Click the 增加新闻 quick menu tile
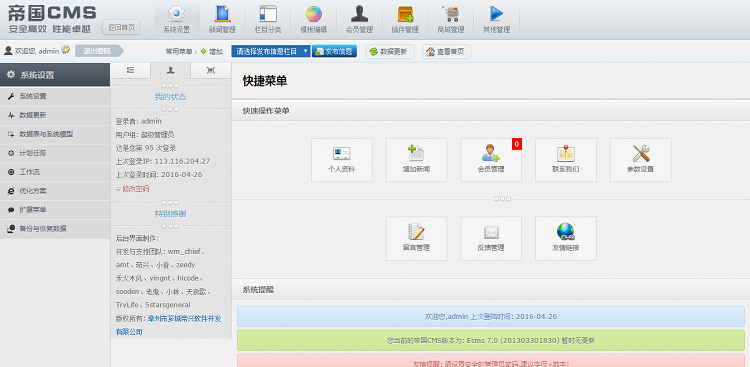This screenshot has height=367, width=750. 416,160
